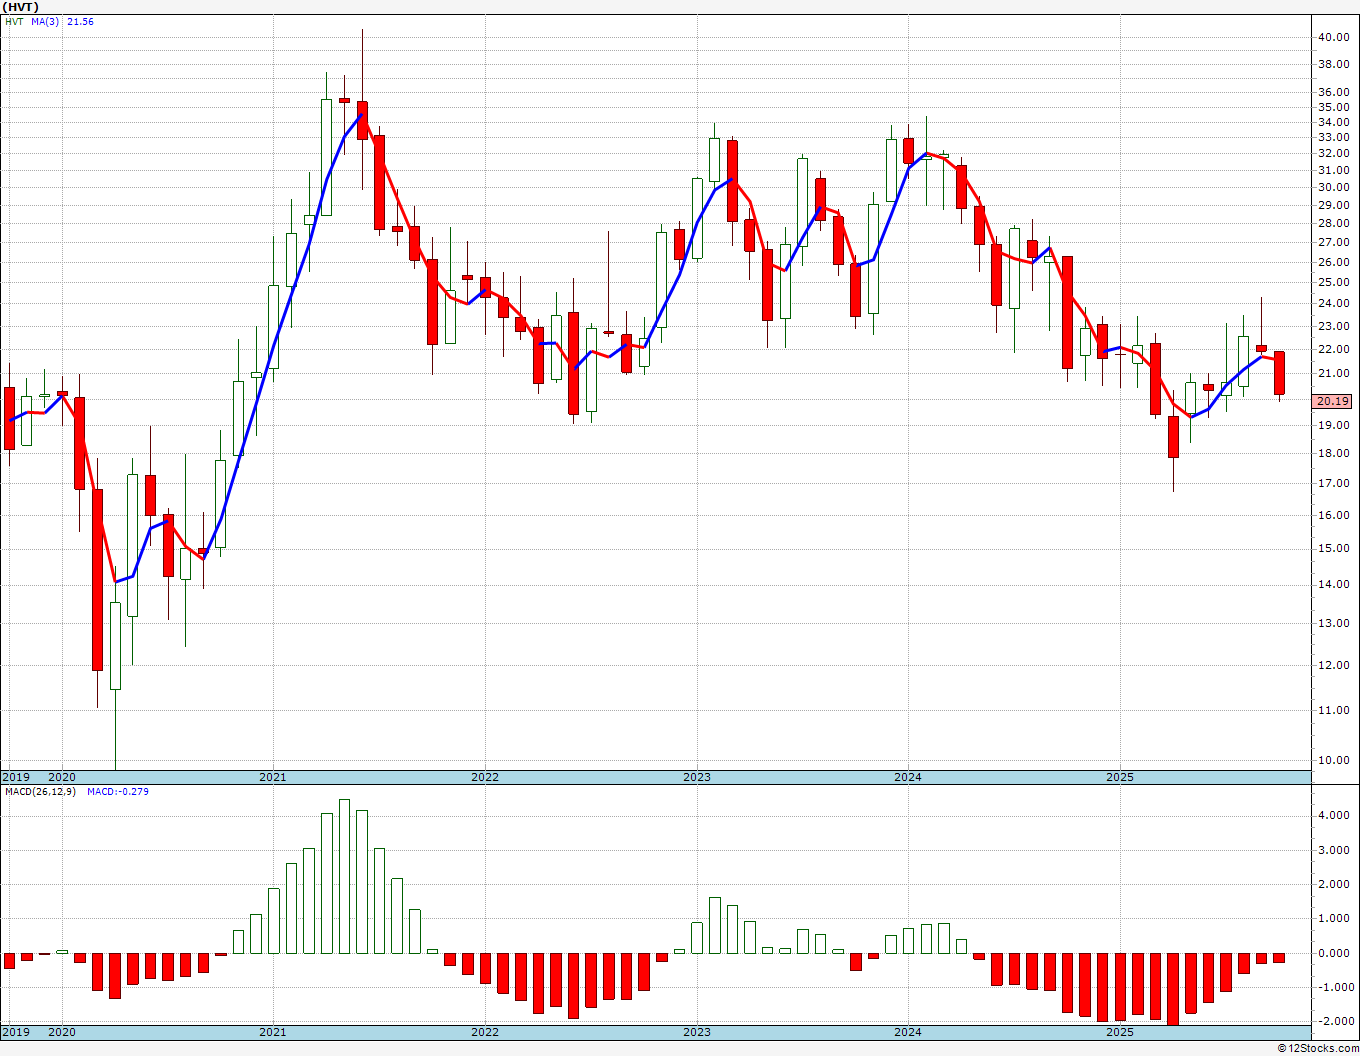This screenshot has width=1360, height=1056.
Task: Select the 31.00 price axis label
Action: coord(1333,170)
